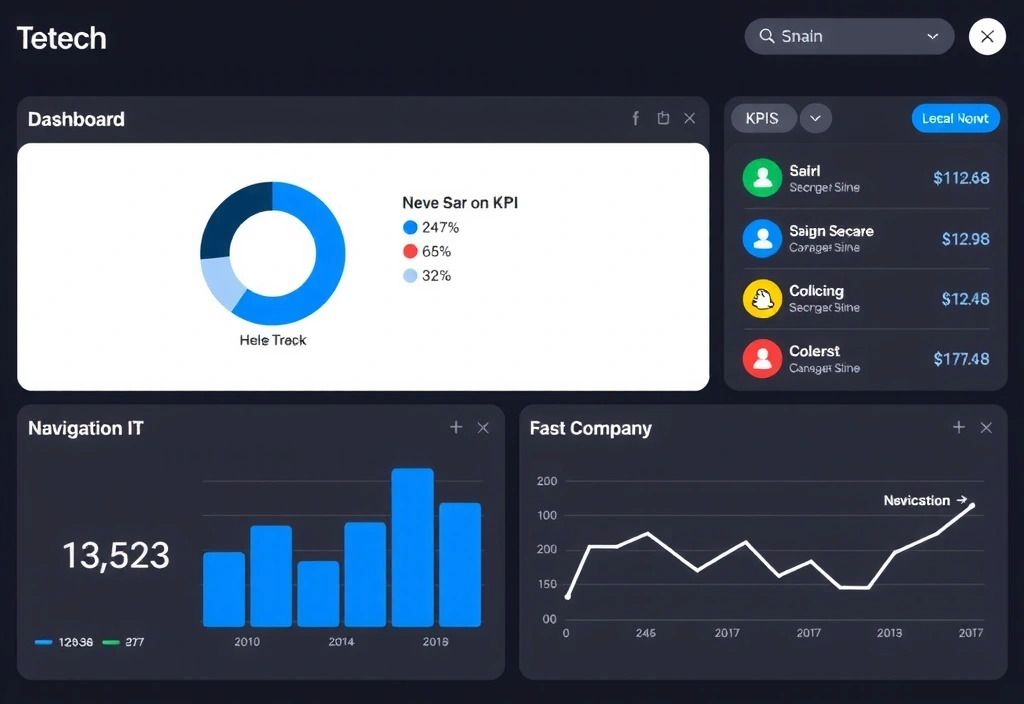Close the Navigation IT panel
The width and height of the screenshot is (1024, 704).
483,428
